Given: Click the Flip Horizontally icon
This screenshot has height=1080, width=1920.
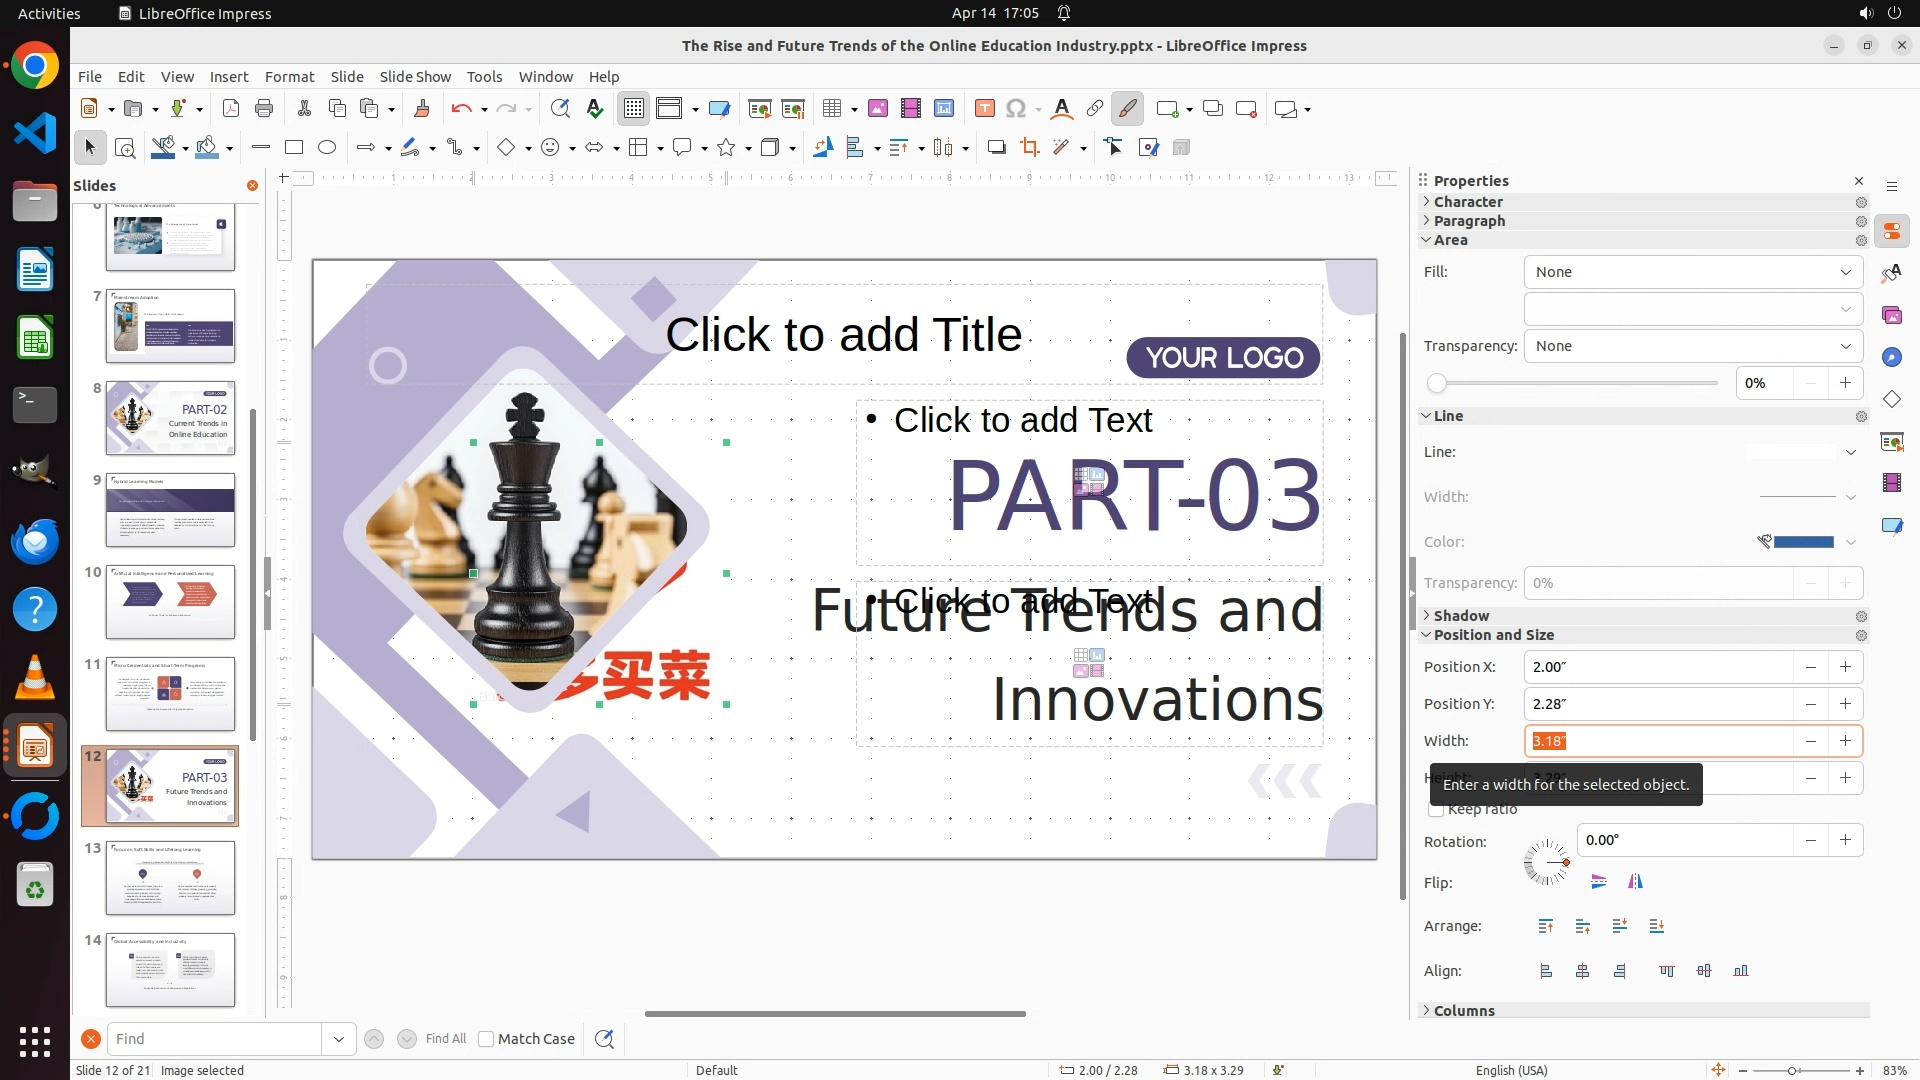Looking at the screenshot, I should pos(1635,882).
